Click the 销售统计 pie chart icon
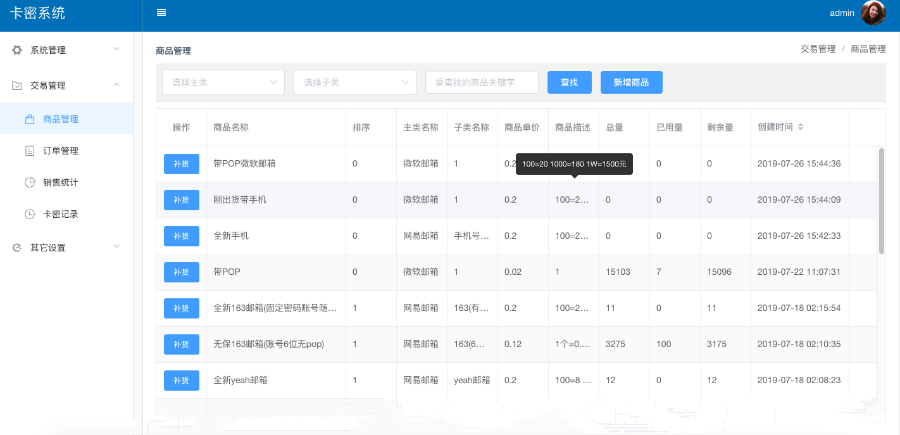 pos(29,182)
